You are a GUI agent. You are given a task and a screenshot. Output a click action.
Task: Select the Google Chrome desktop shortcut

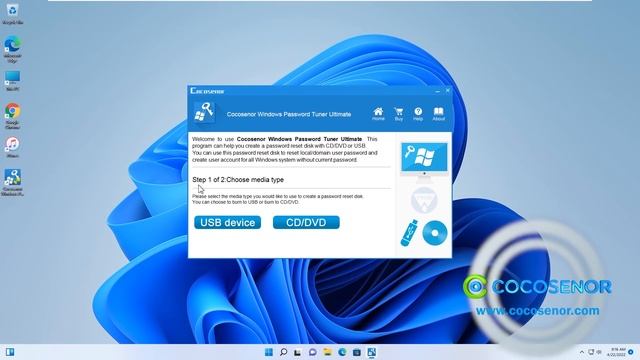pyautogui.click(x=12, y=116)
